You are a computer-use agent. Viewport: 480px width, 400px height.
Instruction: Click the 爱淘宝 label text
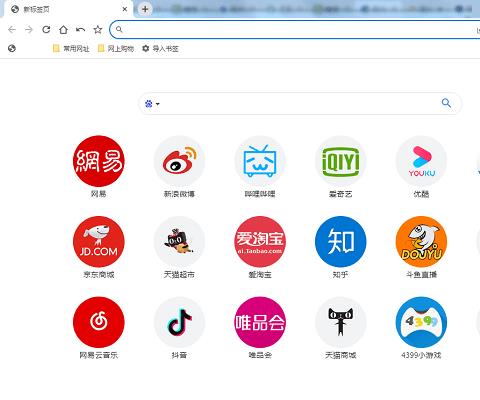pos(260,274)
